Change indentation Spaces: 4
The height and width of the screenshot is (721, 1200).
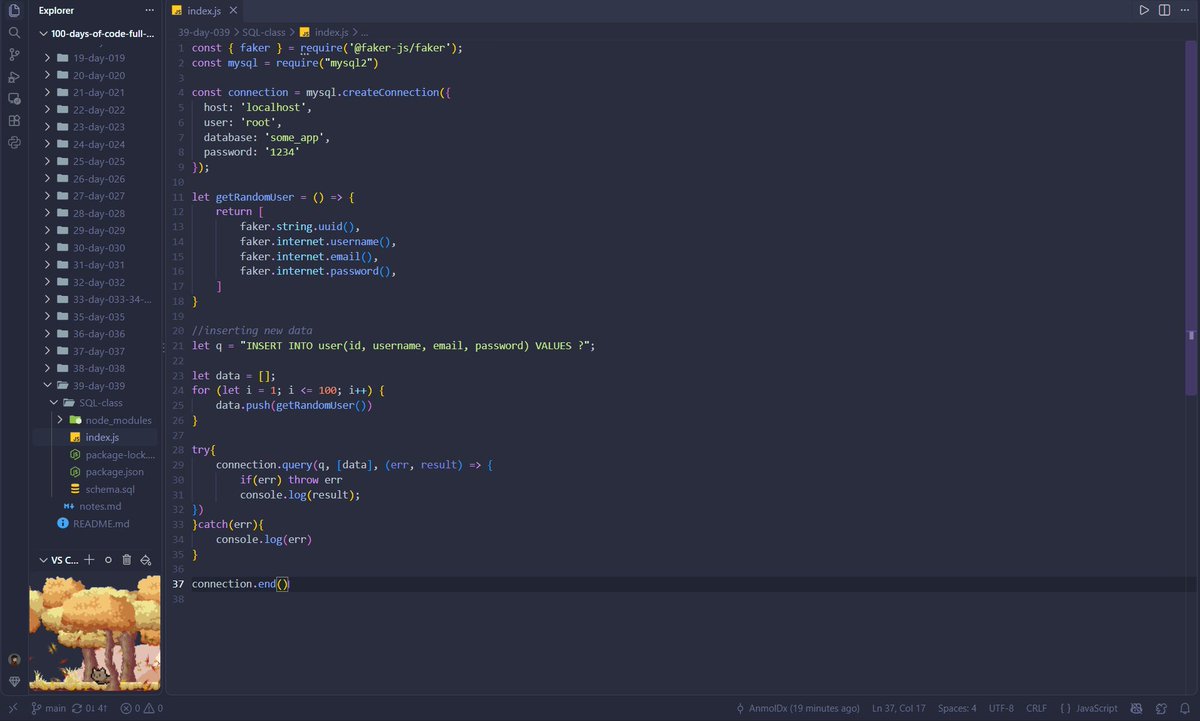point(957,708)
